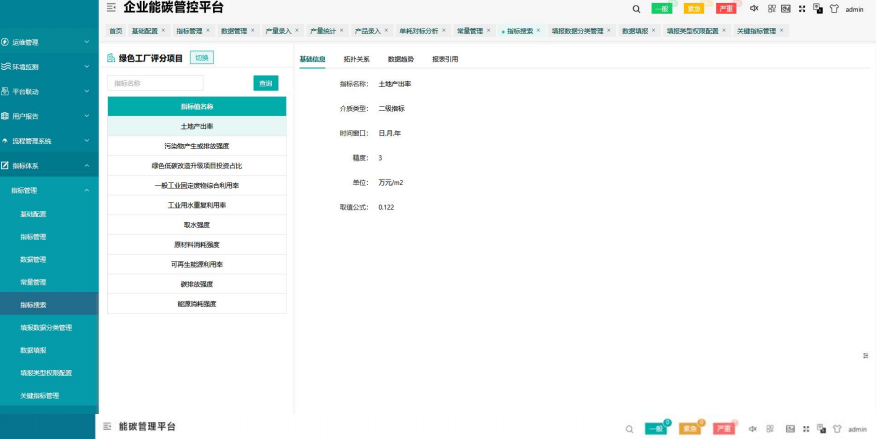Expand the 环境监测 menu chevron
876x439 pixels.
point(87,66)
